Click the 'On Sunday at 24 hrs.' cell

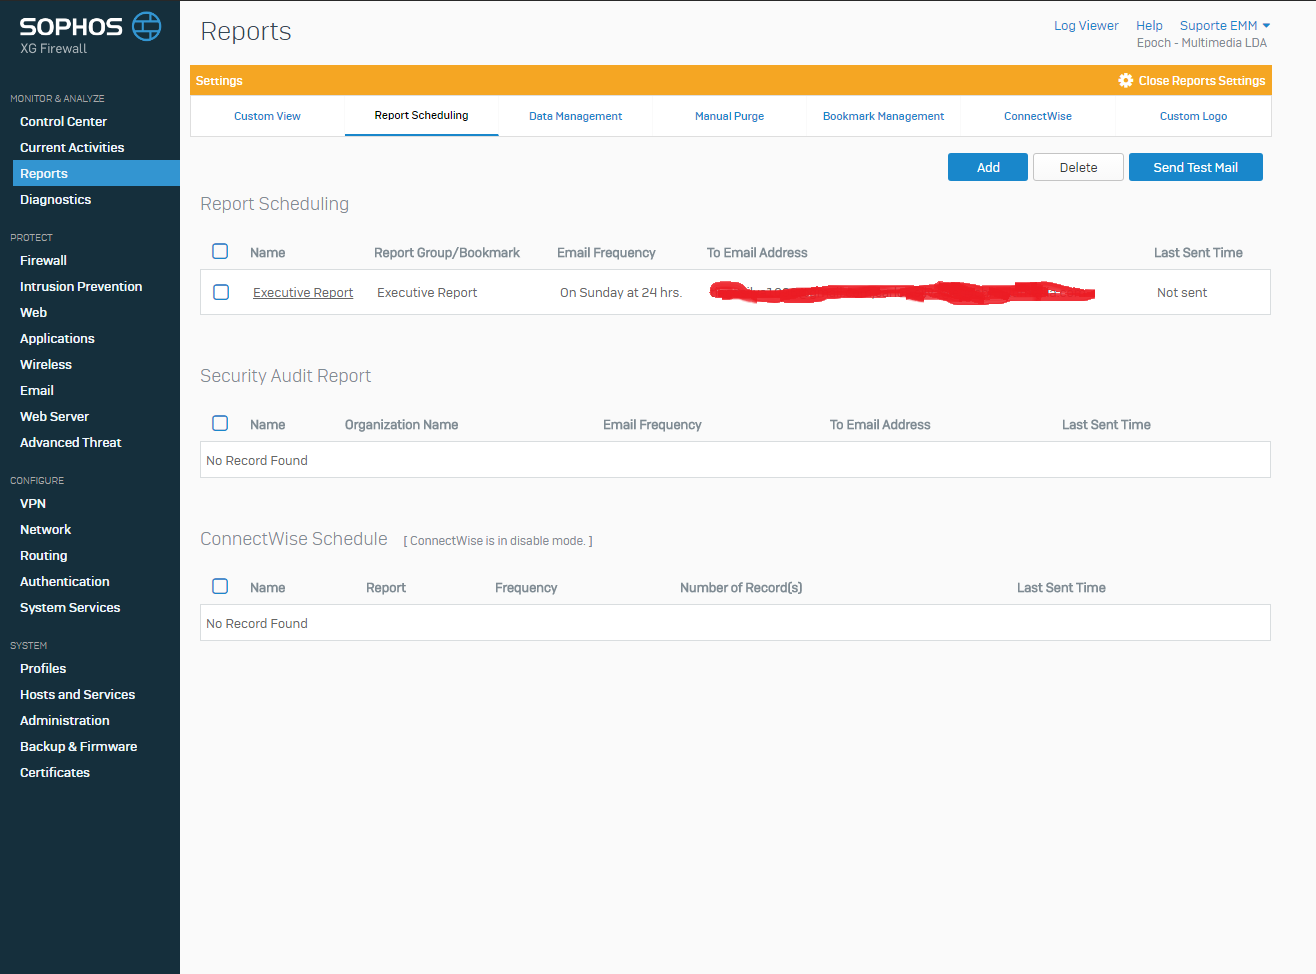click(621, 292)
